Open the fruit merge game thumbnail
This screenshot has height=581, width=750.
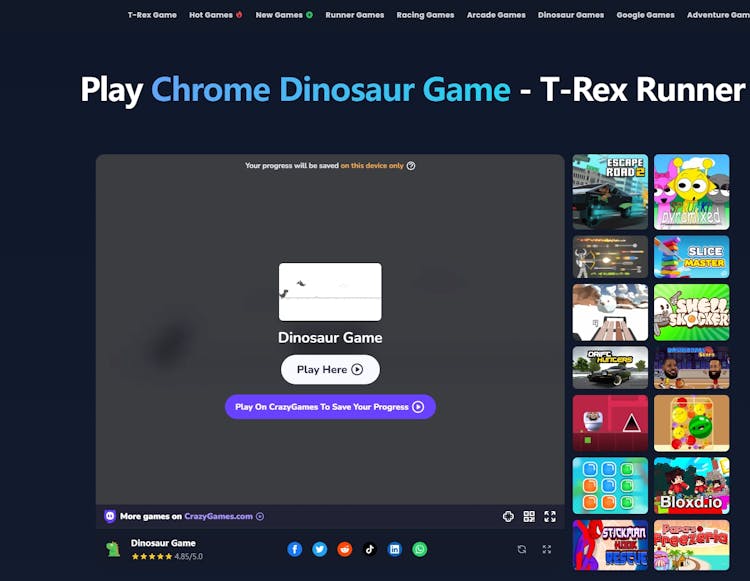pos(692,423)
